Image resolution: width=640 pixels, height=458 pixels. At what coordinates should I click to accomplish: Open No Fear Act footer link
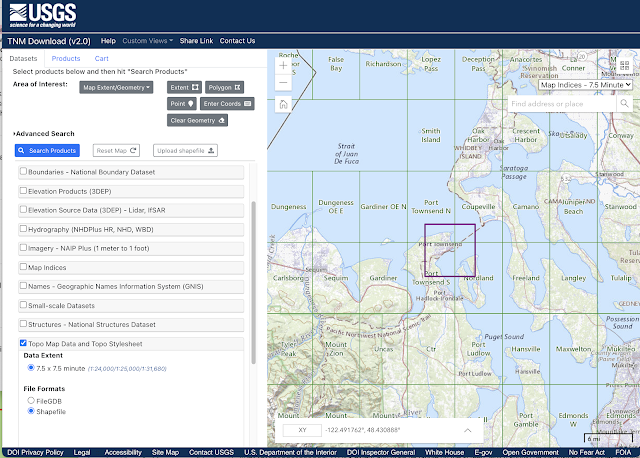coord(587,452)
